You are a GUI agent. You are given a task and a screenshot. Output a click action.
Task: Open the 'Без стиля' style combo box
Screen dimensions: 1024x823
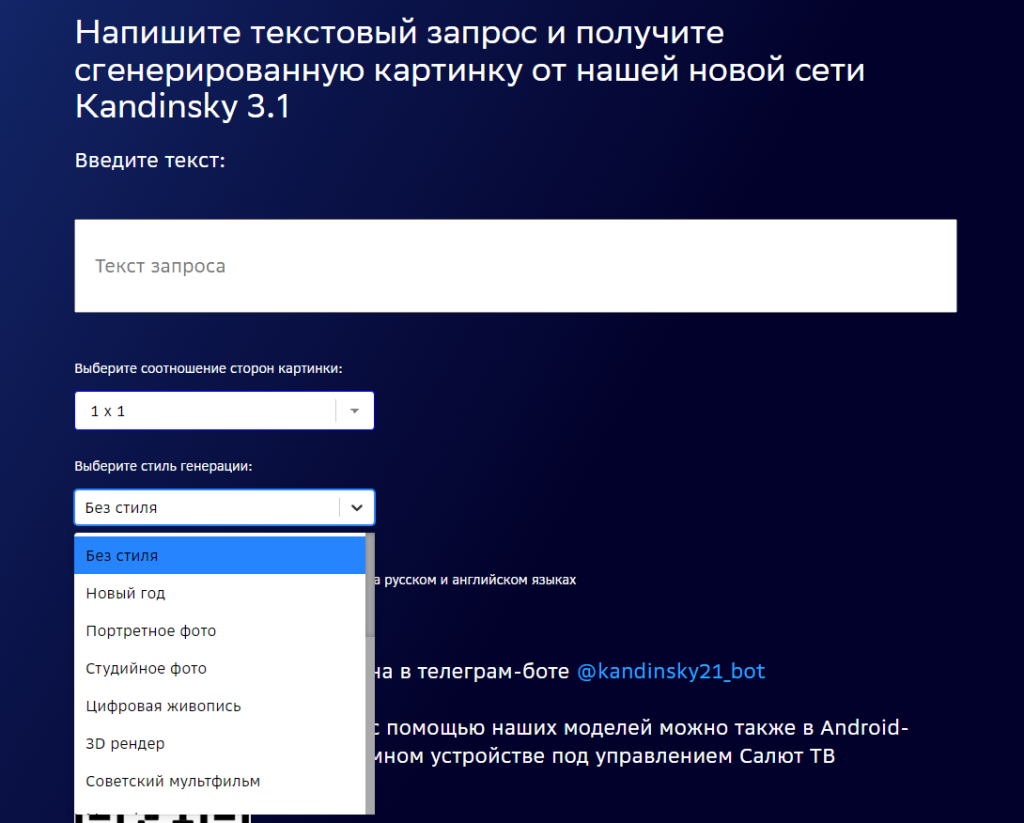[x=224, y=508]
